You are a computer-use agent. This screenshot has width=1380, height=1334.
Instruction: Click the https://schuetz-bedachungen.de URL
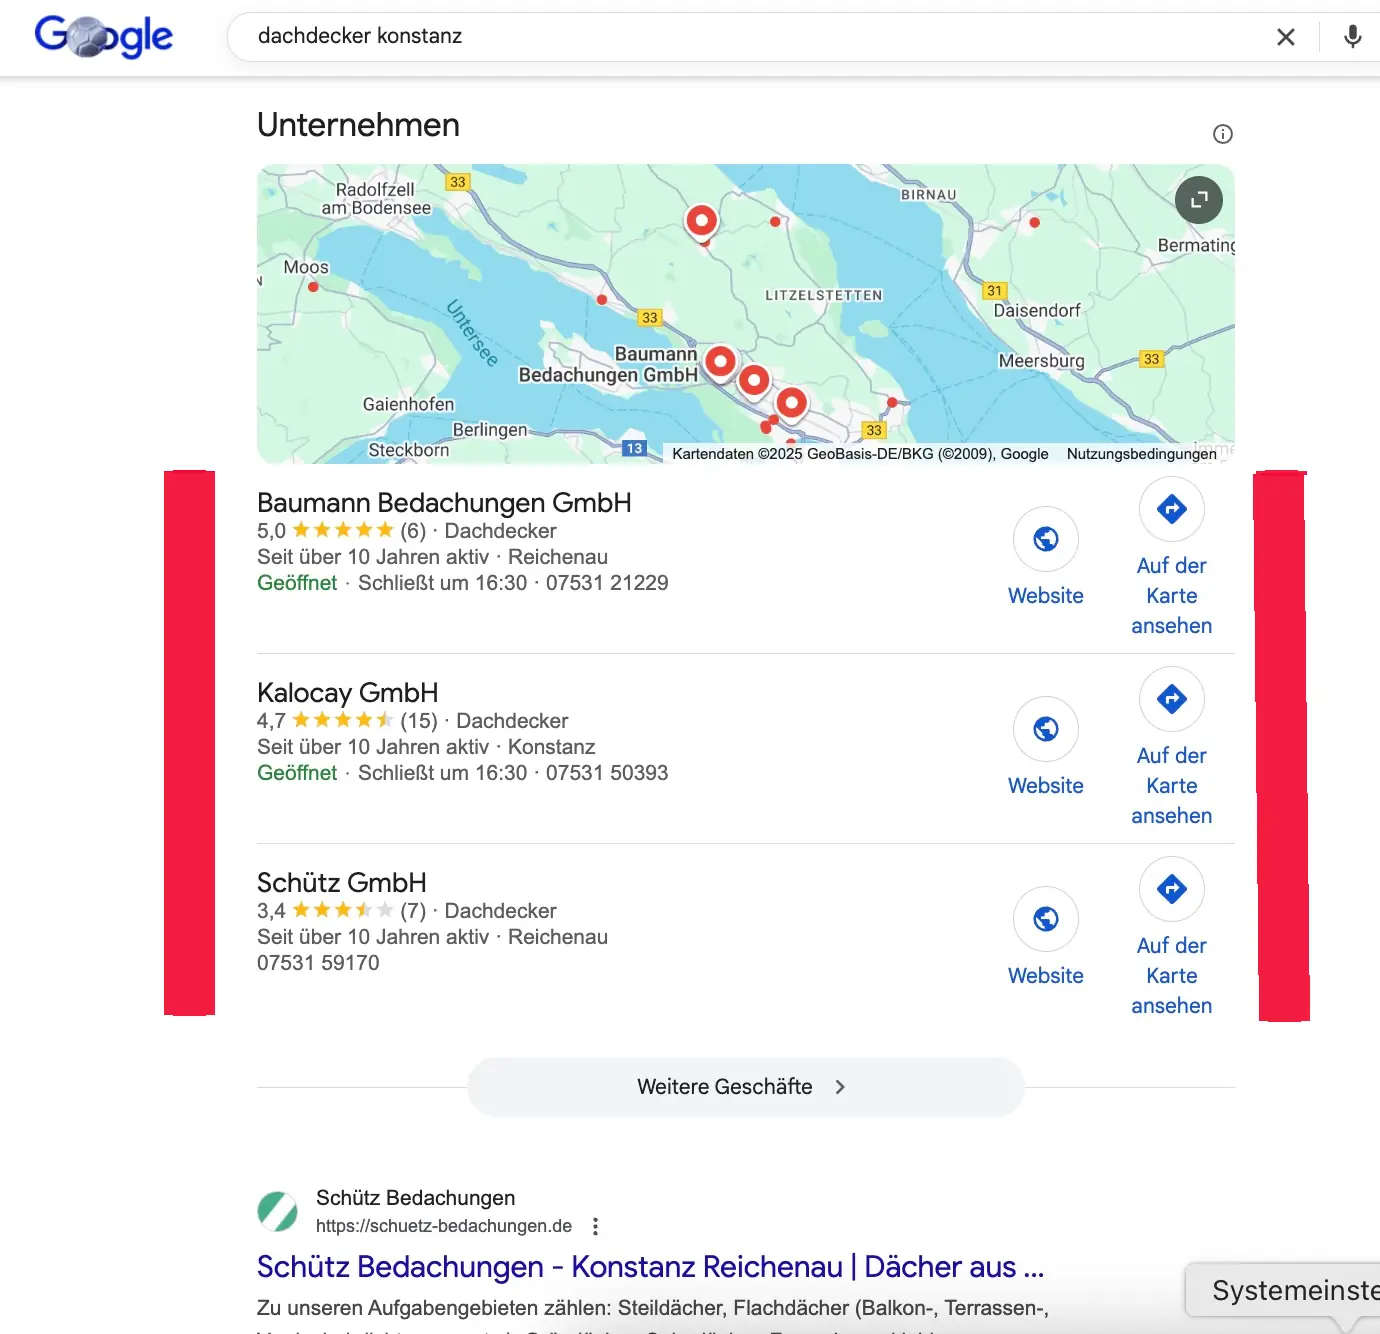[x=444, y=1226]
